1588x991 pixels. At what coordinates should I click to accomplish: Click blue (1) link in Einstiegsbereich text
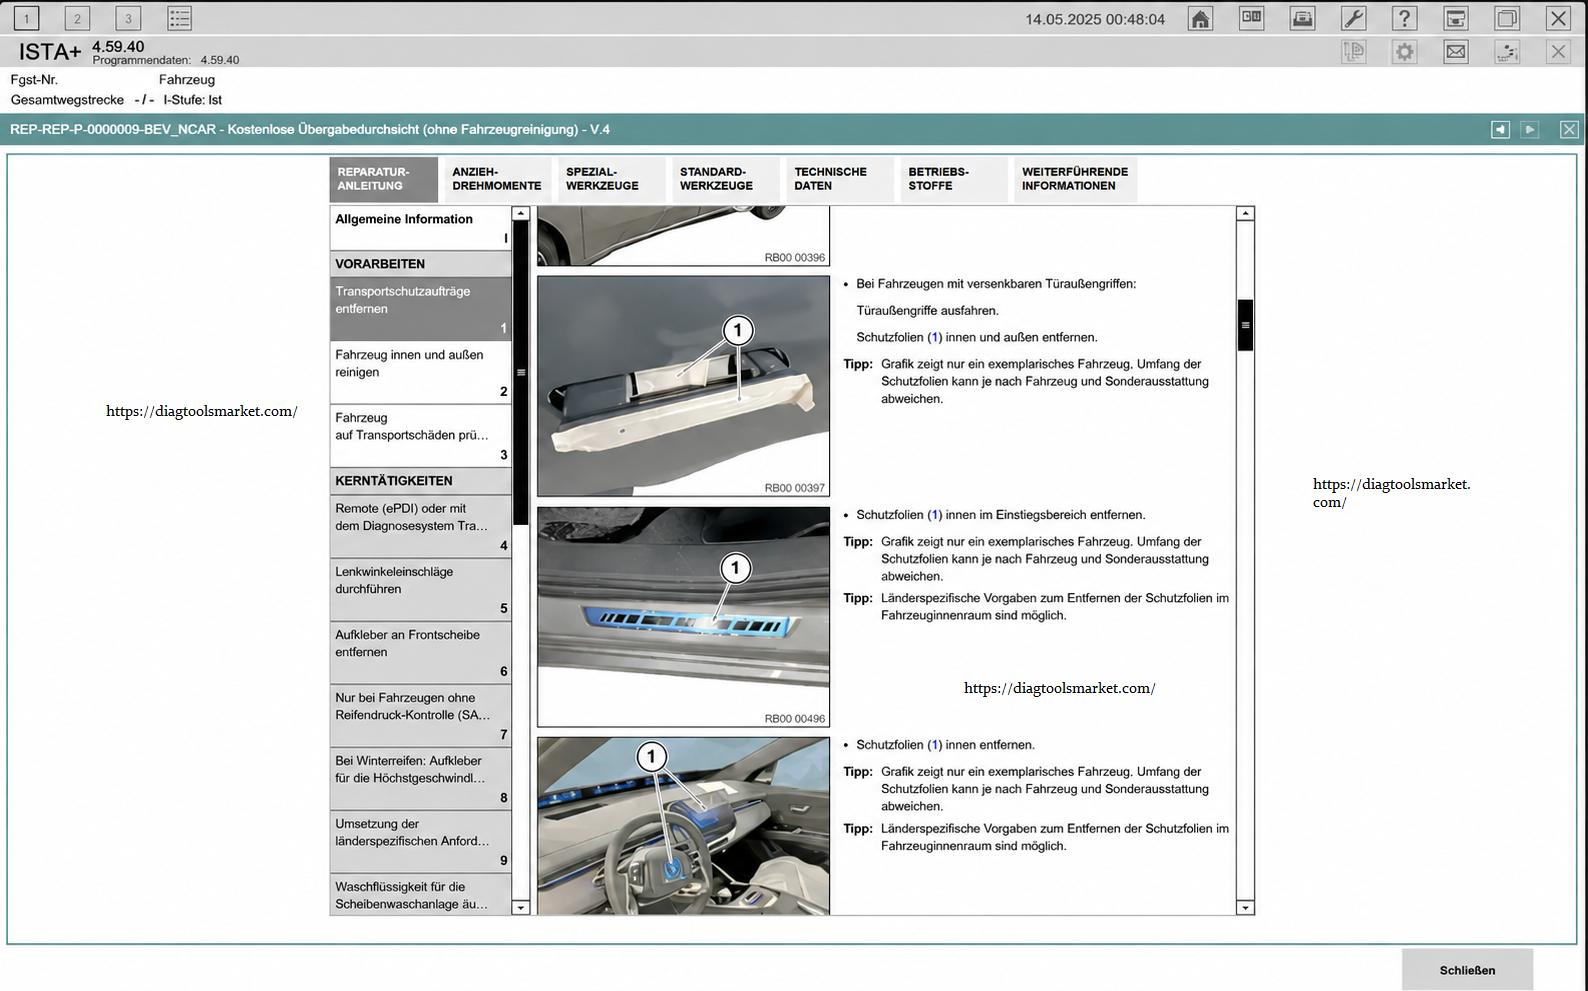click(x=934, y=515)
